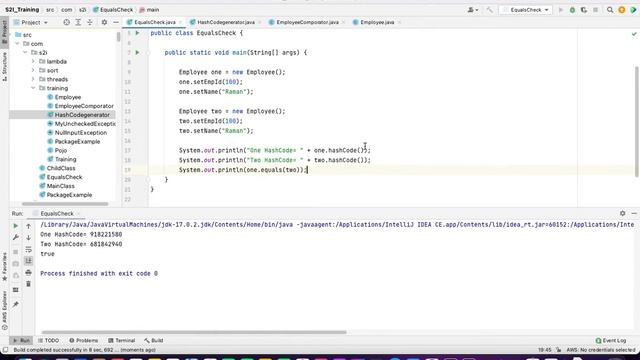
Task: Run main method from gutter arrow
Action: 138,53
